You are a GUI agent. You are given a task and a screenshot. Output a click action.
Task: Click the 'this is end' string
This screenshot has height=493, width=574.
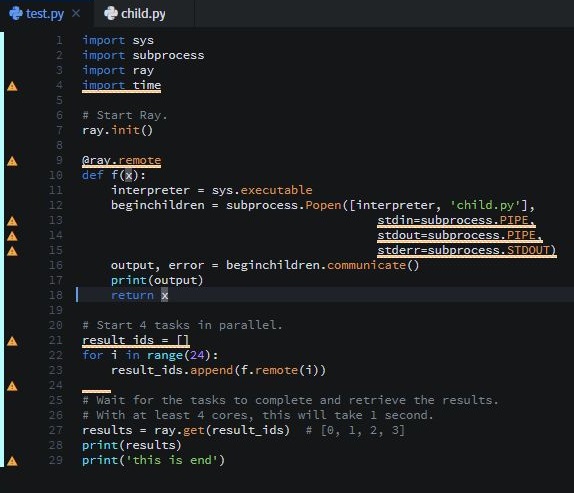click(172, 460)
